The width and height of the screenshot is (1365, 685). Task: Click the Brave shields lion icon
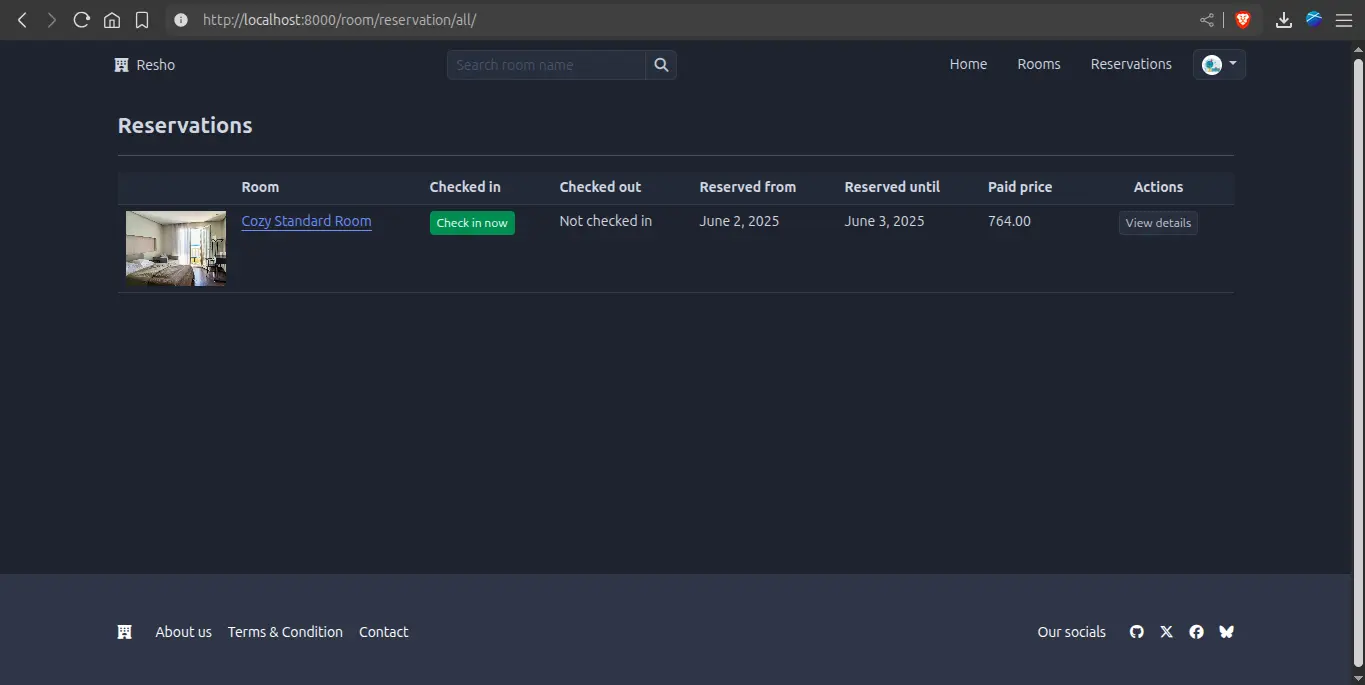[1243, 20]
